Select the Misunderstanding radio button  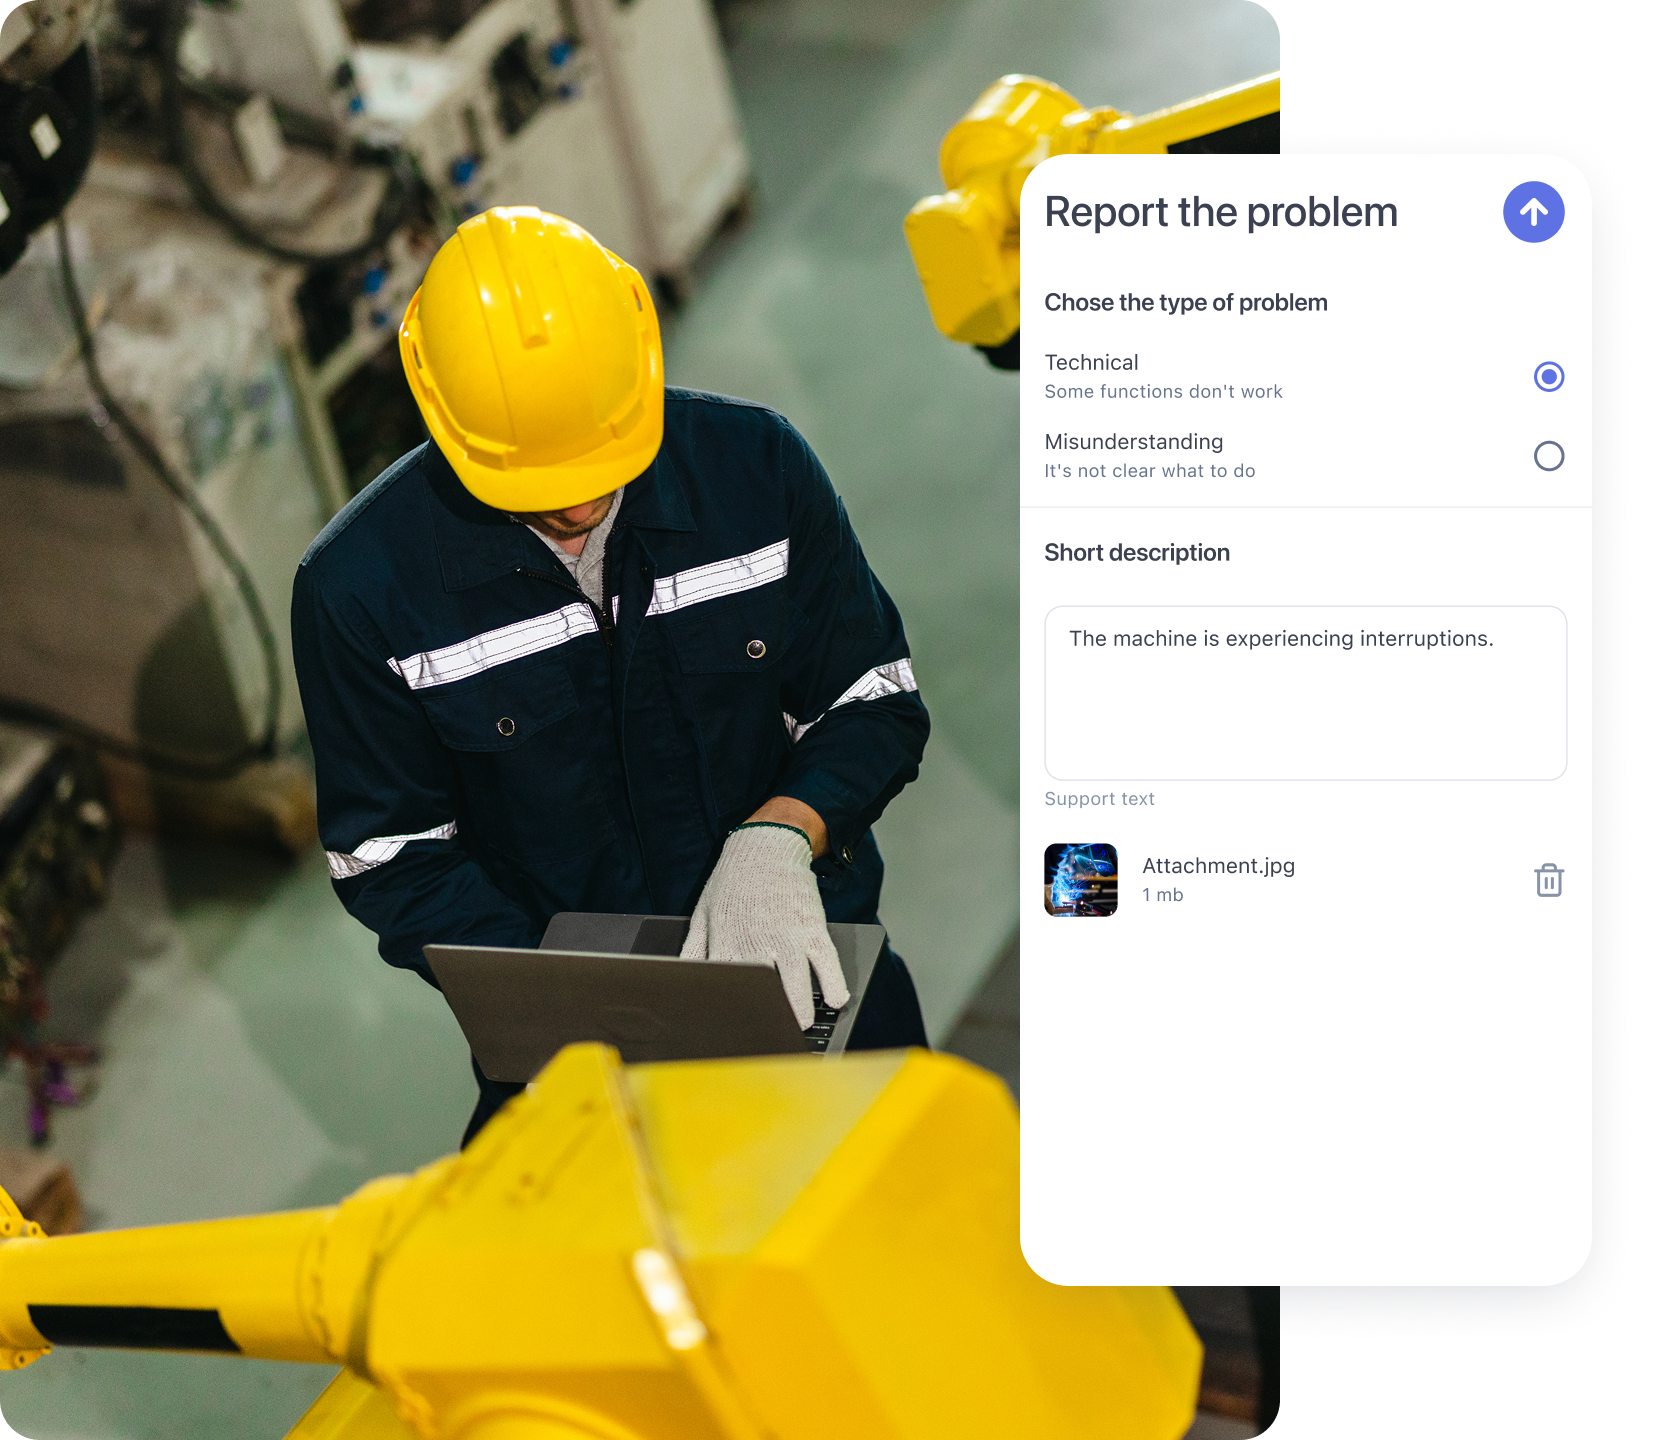click(x=1548, y=456)
